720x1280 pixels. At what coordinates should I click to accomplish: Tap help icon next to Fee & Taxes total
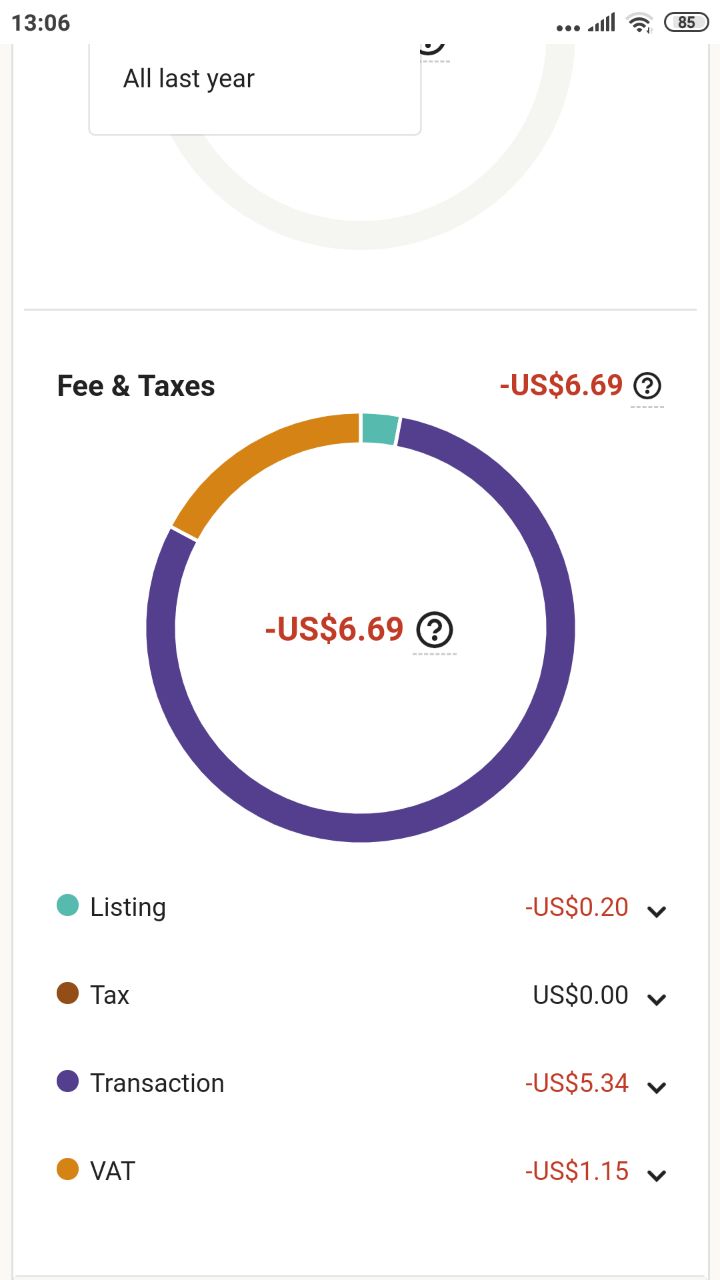(x=648, y=385)
